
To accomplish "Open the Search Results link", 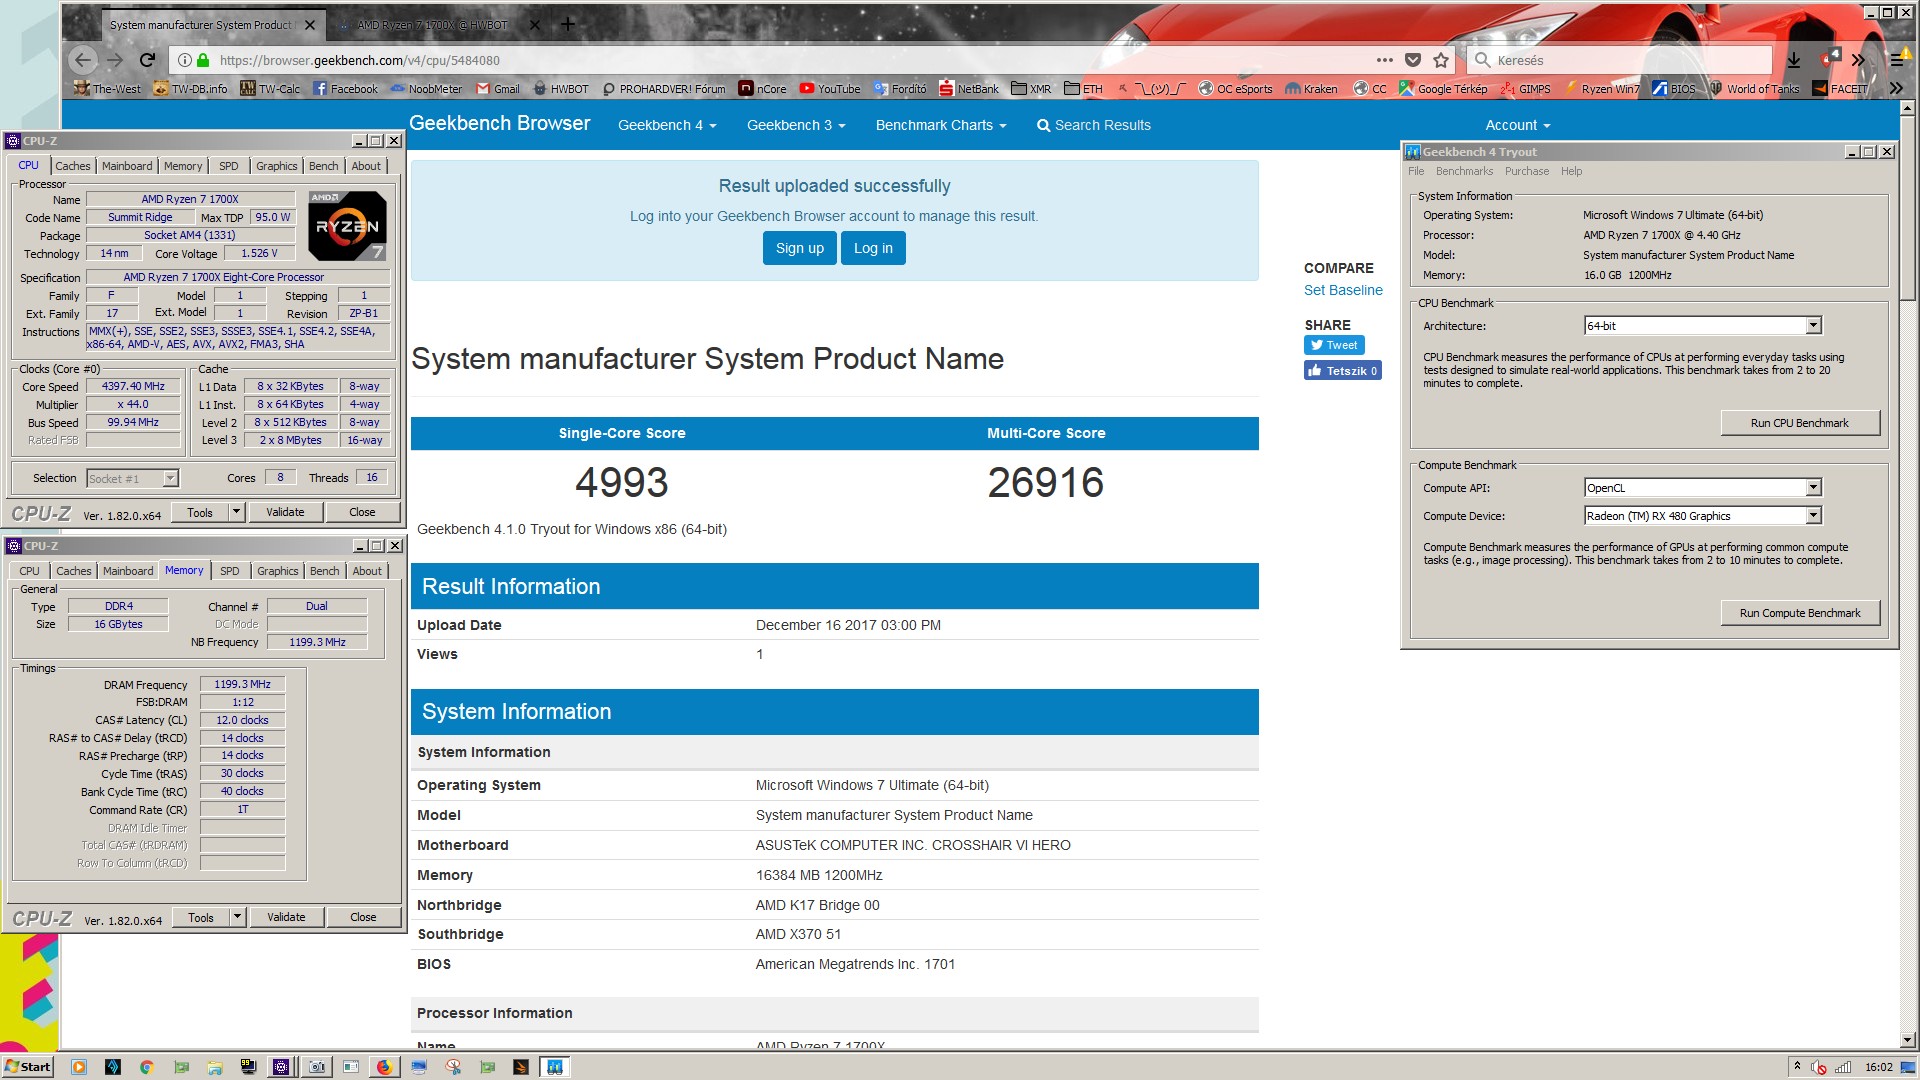I will (x=1093, y=125).
